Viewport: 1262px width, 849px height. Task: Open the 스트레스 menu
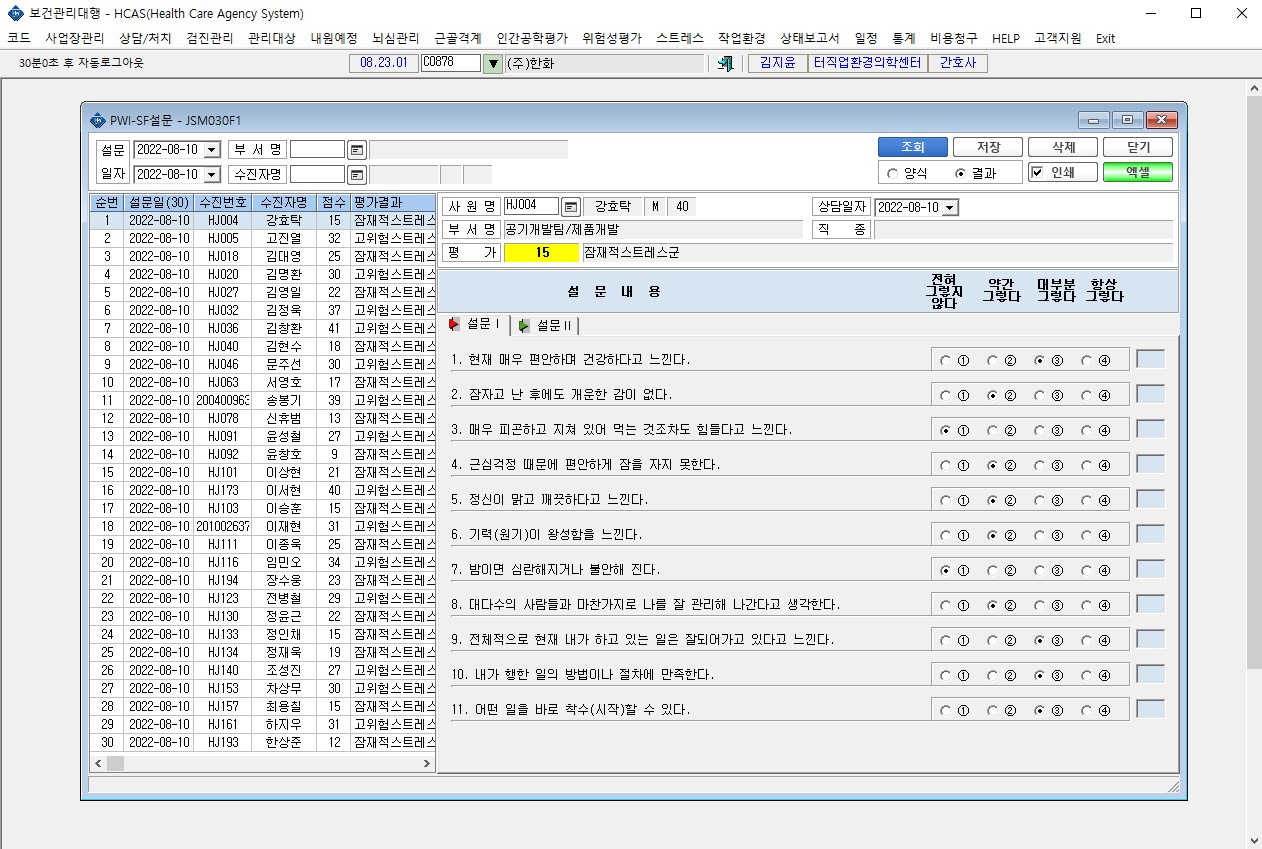click(x=680, y=38)
